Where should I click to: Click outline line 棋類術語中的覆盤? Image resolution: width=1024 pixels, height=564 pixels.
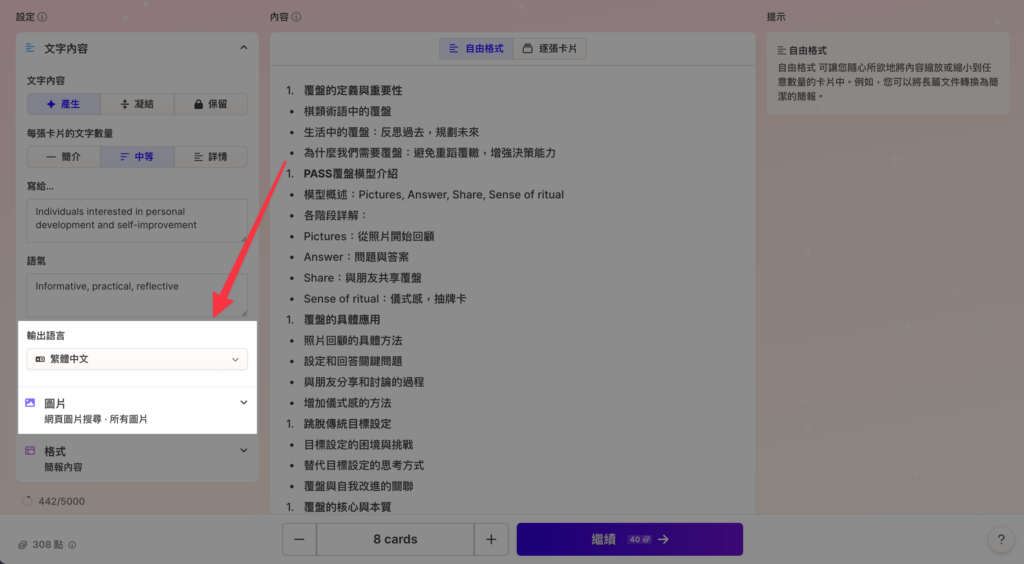point(347,111)
